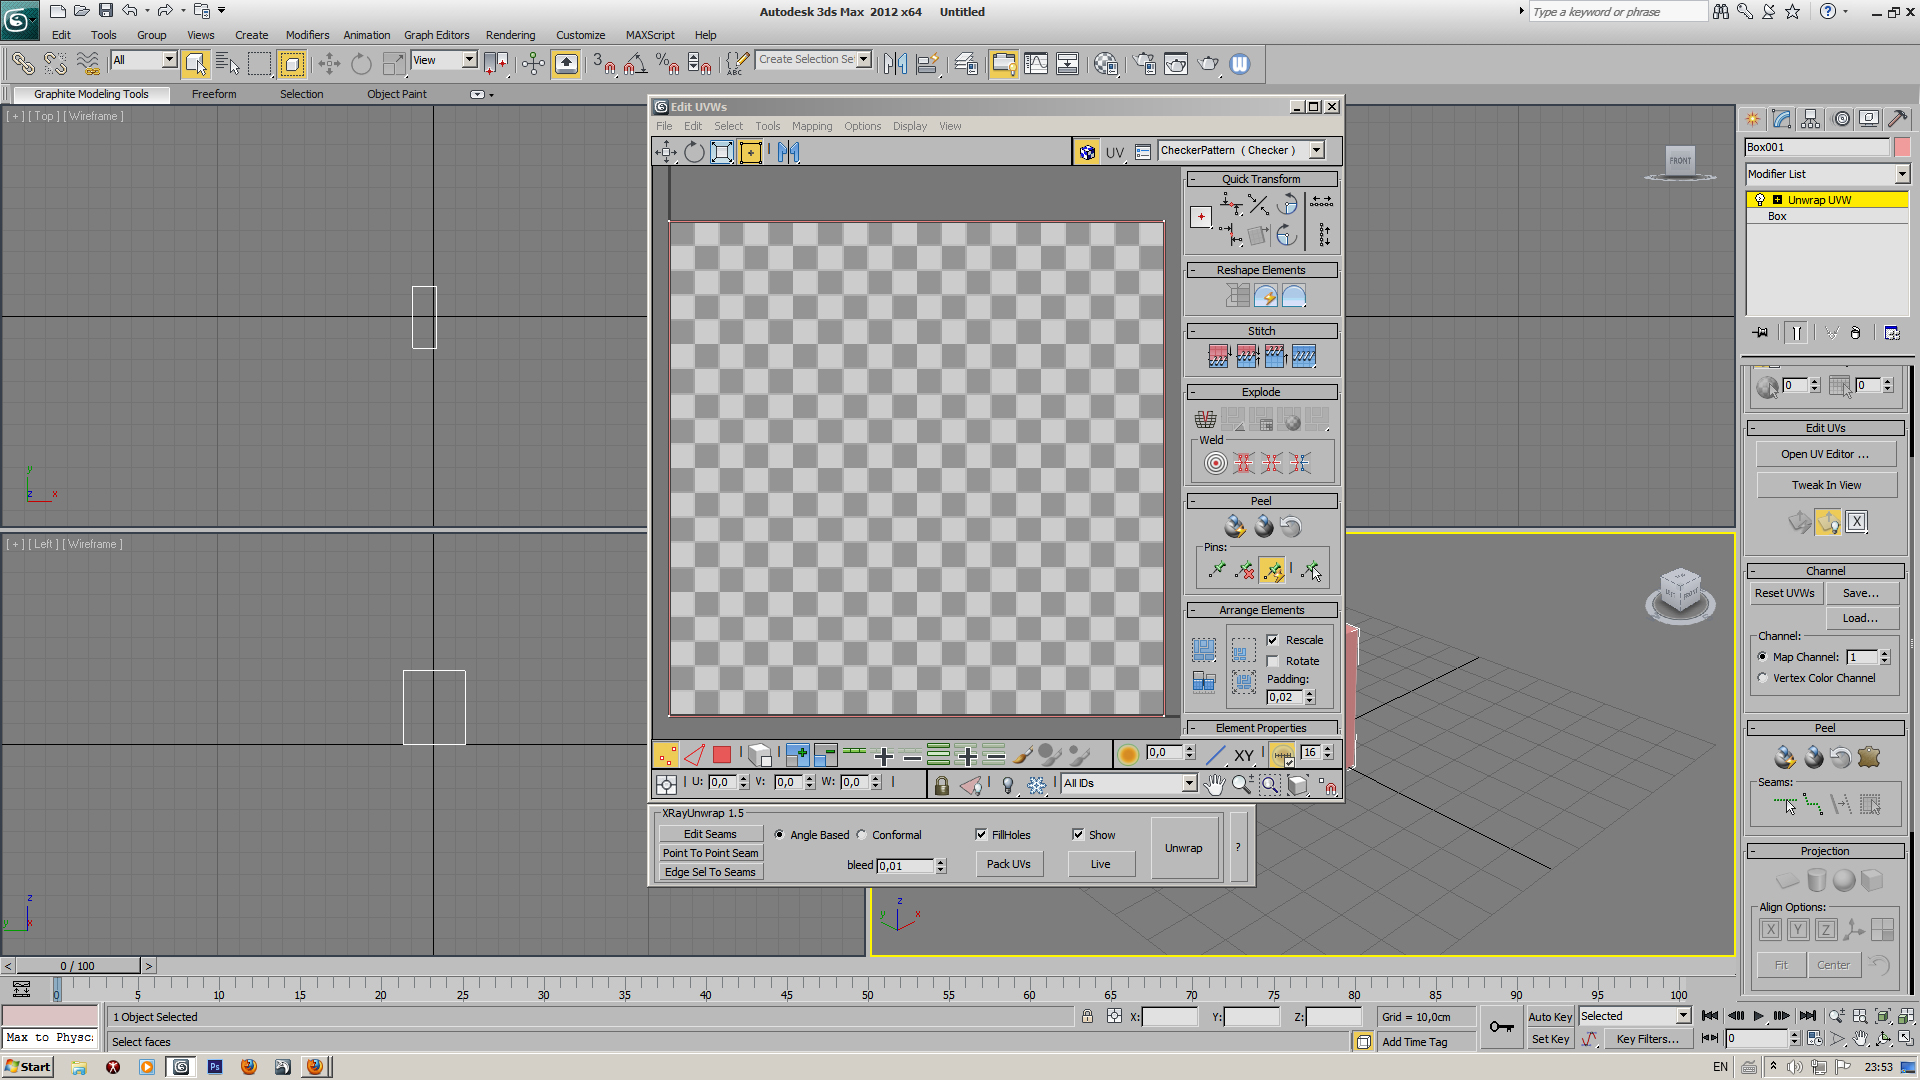Select the Rotate tool in Edit UVWs toolbar
Image resolution: width=1920 pixels, height=1080 pixels.
pos(694,152)
